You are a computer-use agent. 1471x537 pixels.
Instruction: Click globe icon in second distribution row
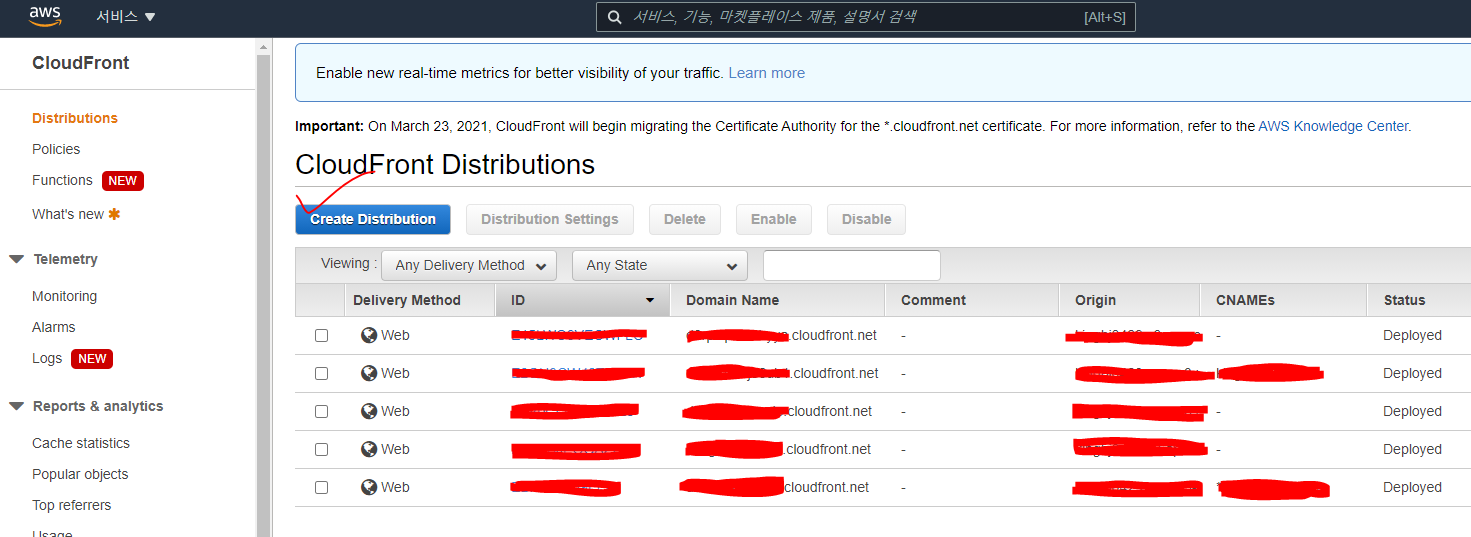click(369, 373)
